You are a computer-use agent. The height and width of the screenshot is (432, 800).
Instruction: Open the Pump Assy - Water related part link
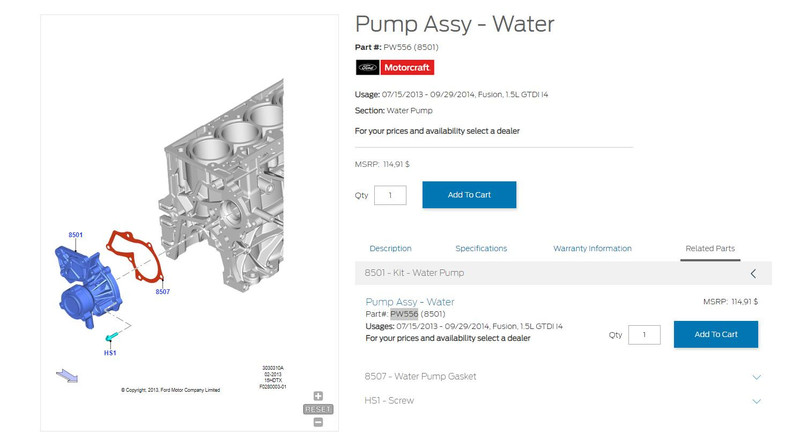[x=410, y=302]
